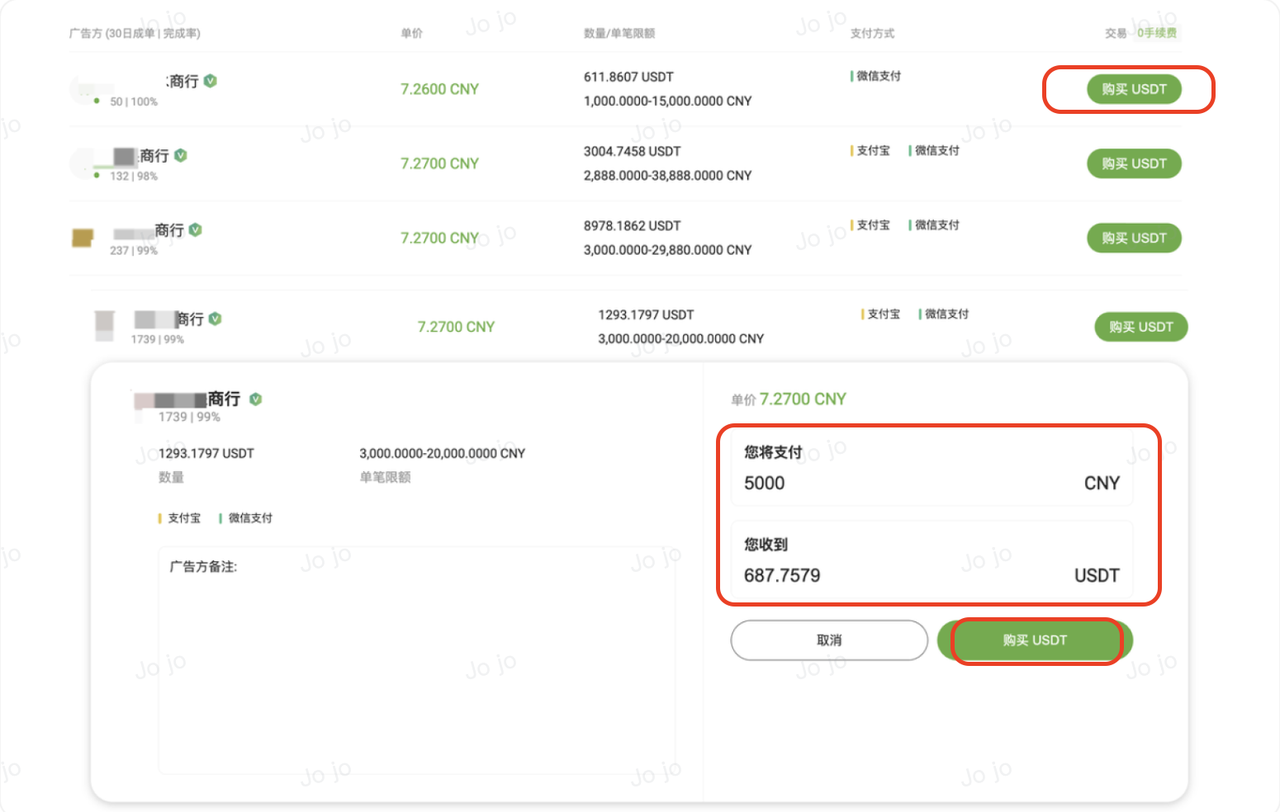
Task: Confirm purchase with 购买 USDT beside 取消
Action: click(x=1035, y=640)
